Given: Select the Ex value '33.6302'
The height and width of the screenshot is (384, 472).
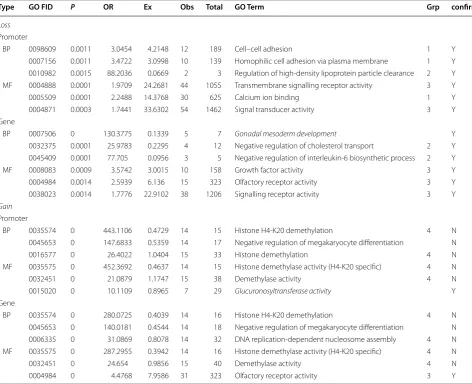Looking at the screenshot, I should [x=156, y=109].
